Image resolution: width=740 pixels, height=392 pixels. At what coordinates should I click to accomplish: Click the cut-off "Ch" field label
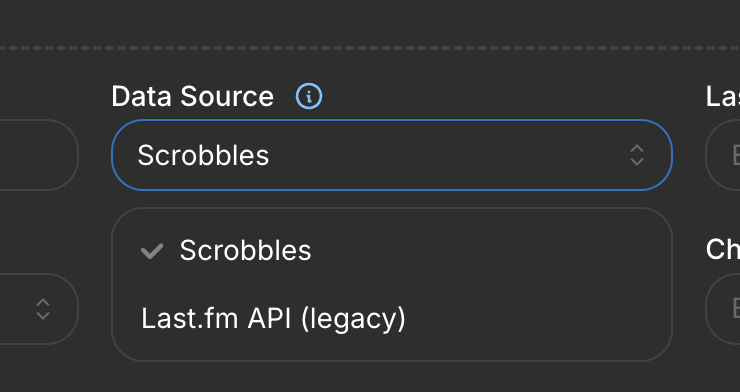[x=723, y=250]
